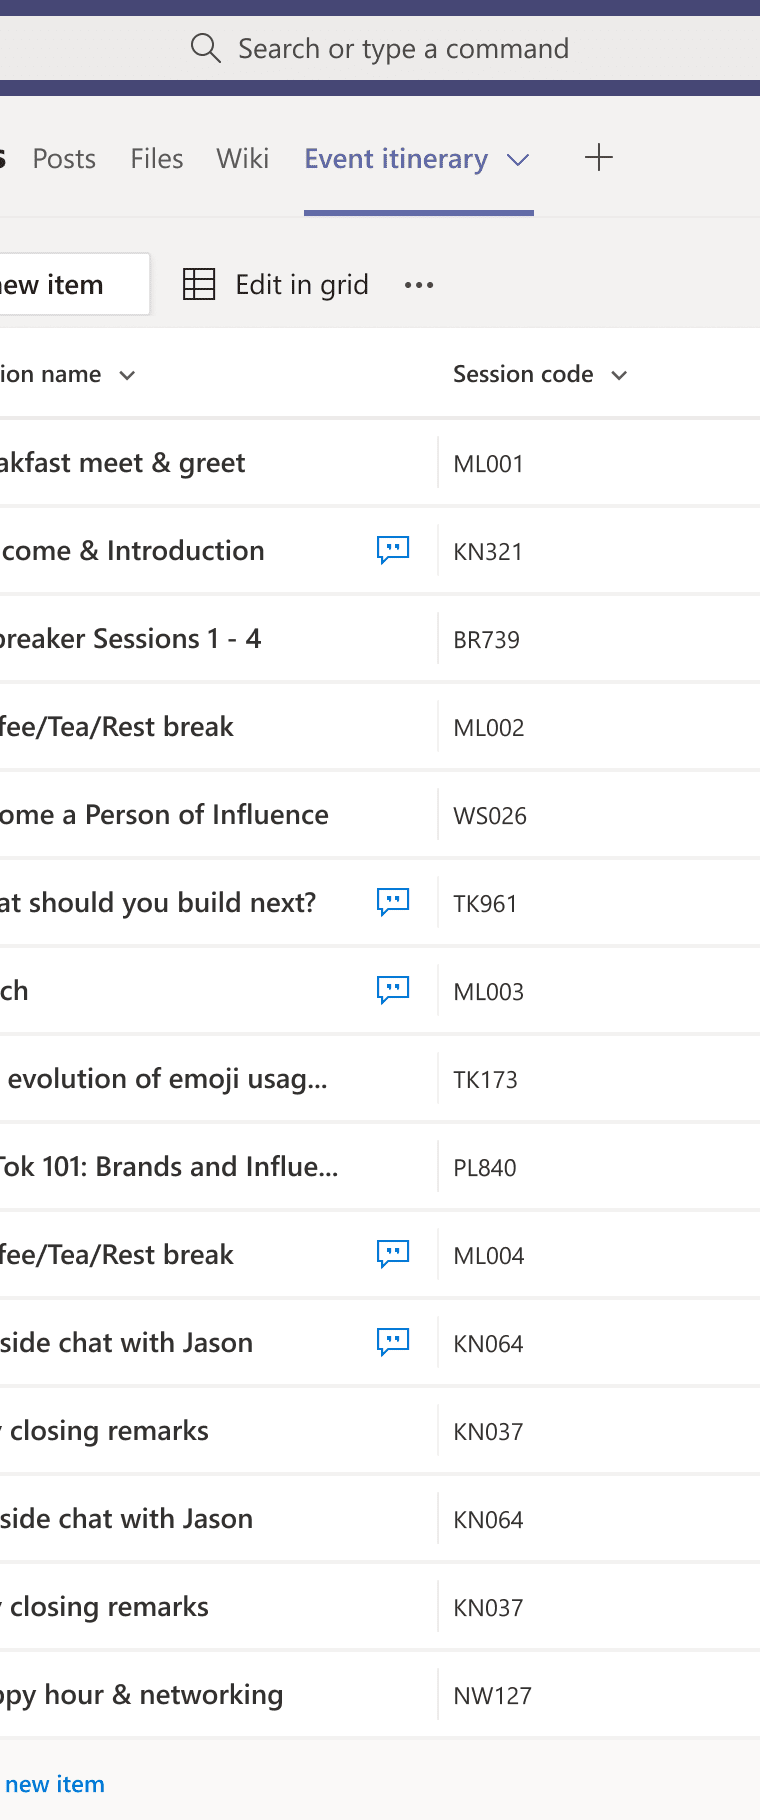Click the New item button
This screenshot has height=1820, width=760.
click(x=60, y=285)
